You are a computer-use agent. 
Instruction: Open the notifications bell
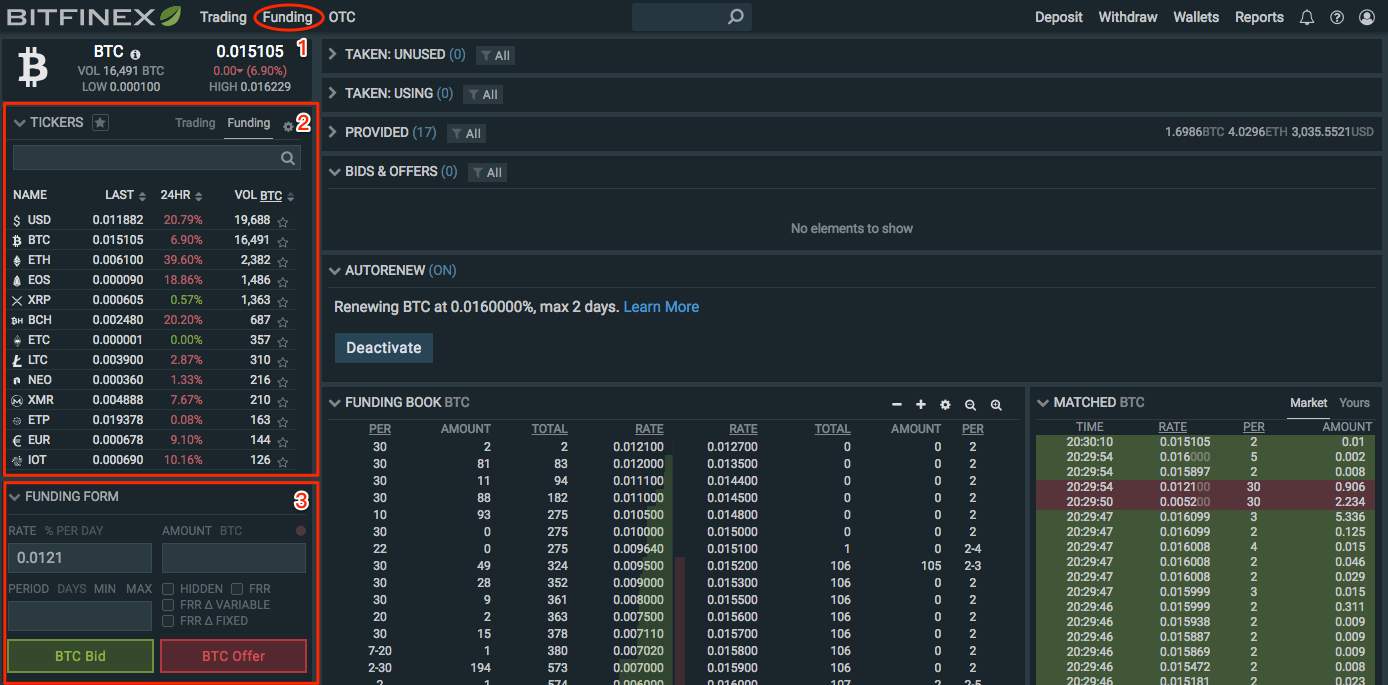pos(1306,17)
